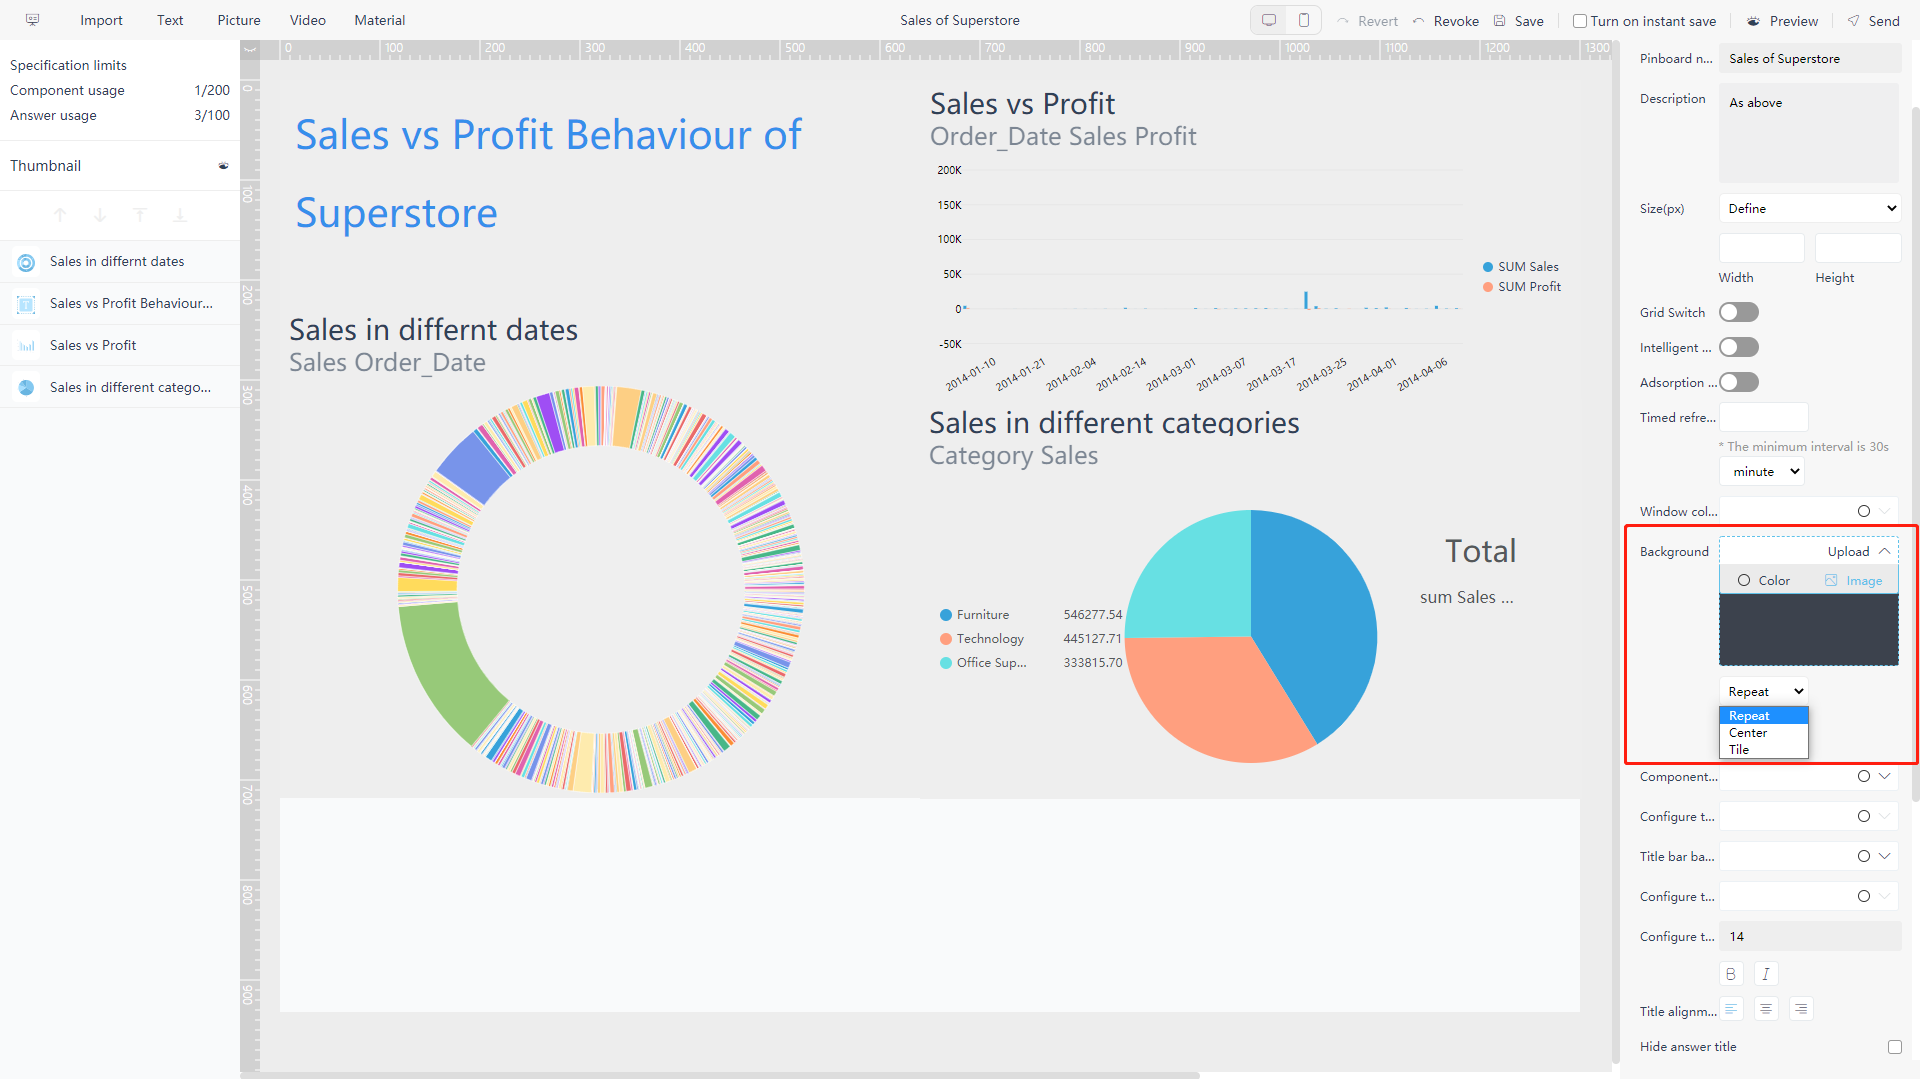1920x1079 pixels.
Task: Click the Image picture icon under Background
Action: (1831, 580)
